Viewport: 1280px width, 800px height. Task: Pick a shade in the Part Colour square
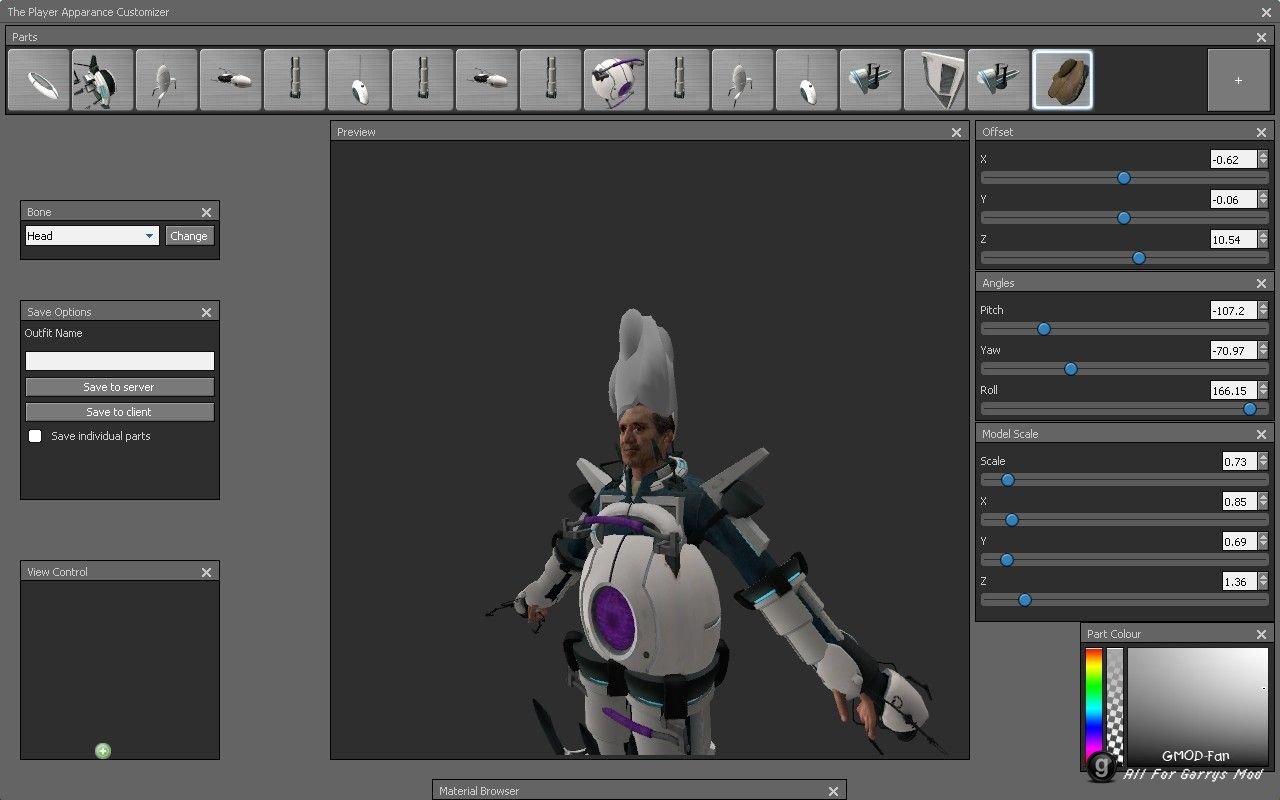tap(1197, 706)
